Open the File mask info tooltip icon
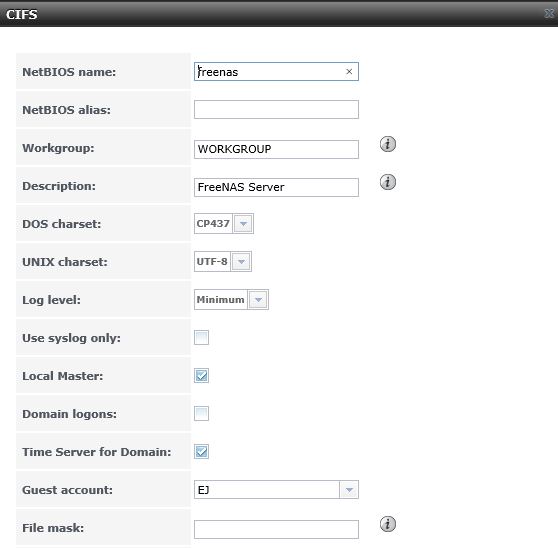The image size is (558, 548). pos(388,524)
